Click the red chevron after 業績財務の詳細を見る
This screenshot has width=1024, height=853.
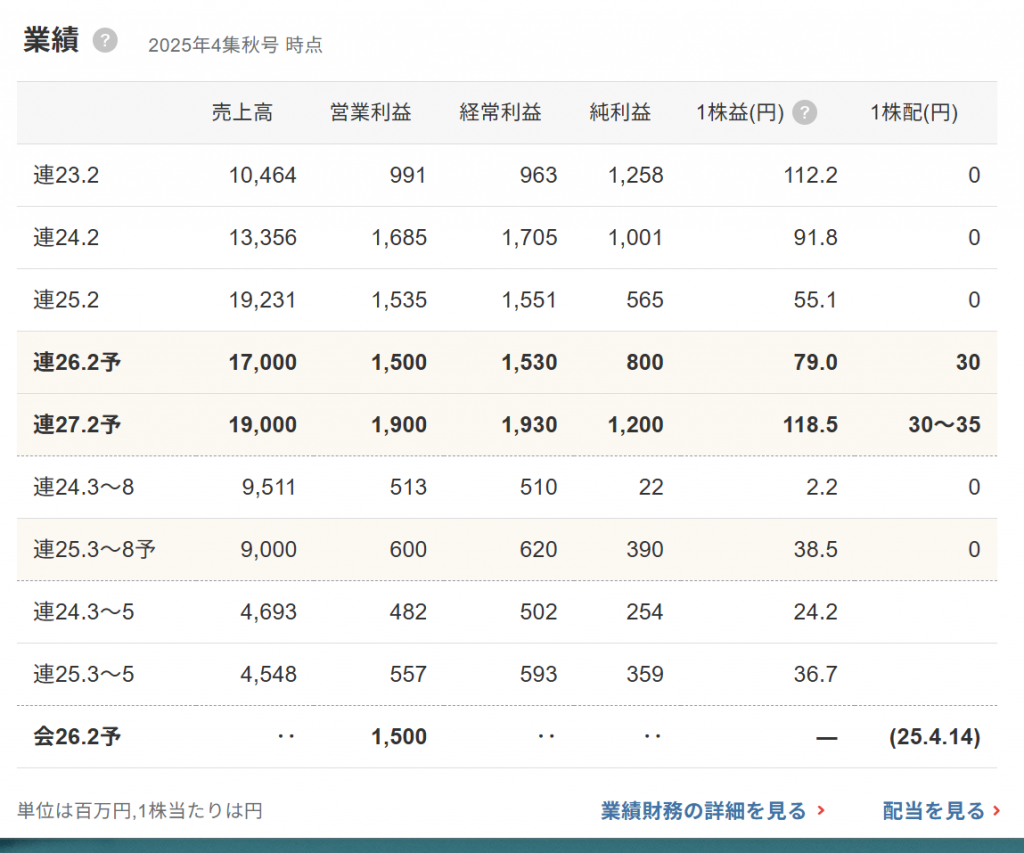821,811
